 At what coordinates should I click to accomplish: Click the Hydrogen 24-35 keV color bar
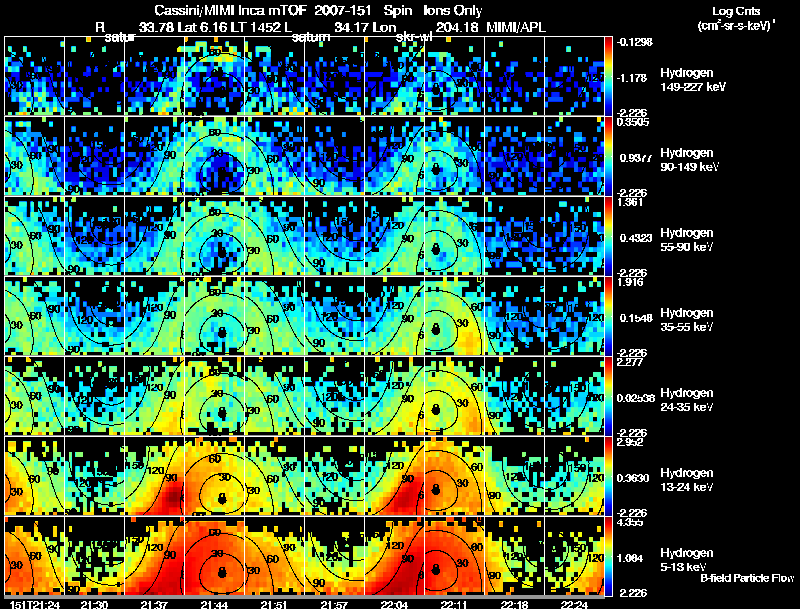(608, 396)
